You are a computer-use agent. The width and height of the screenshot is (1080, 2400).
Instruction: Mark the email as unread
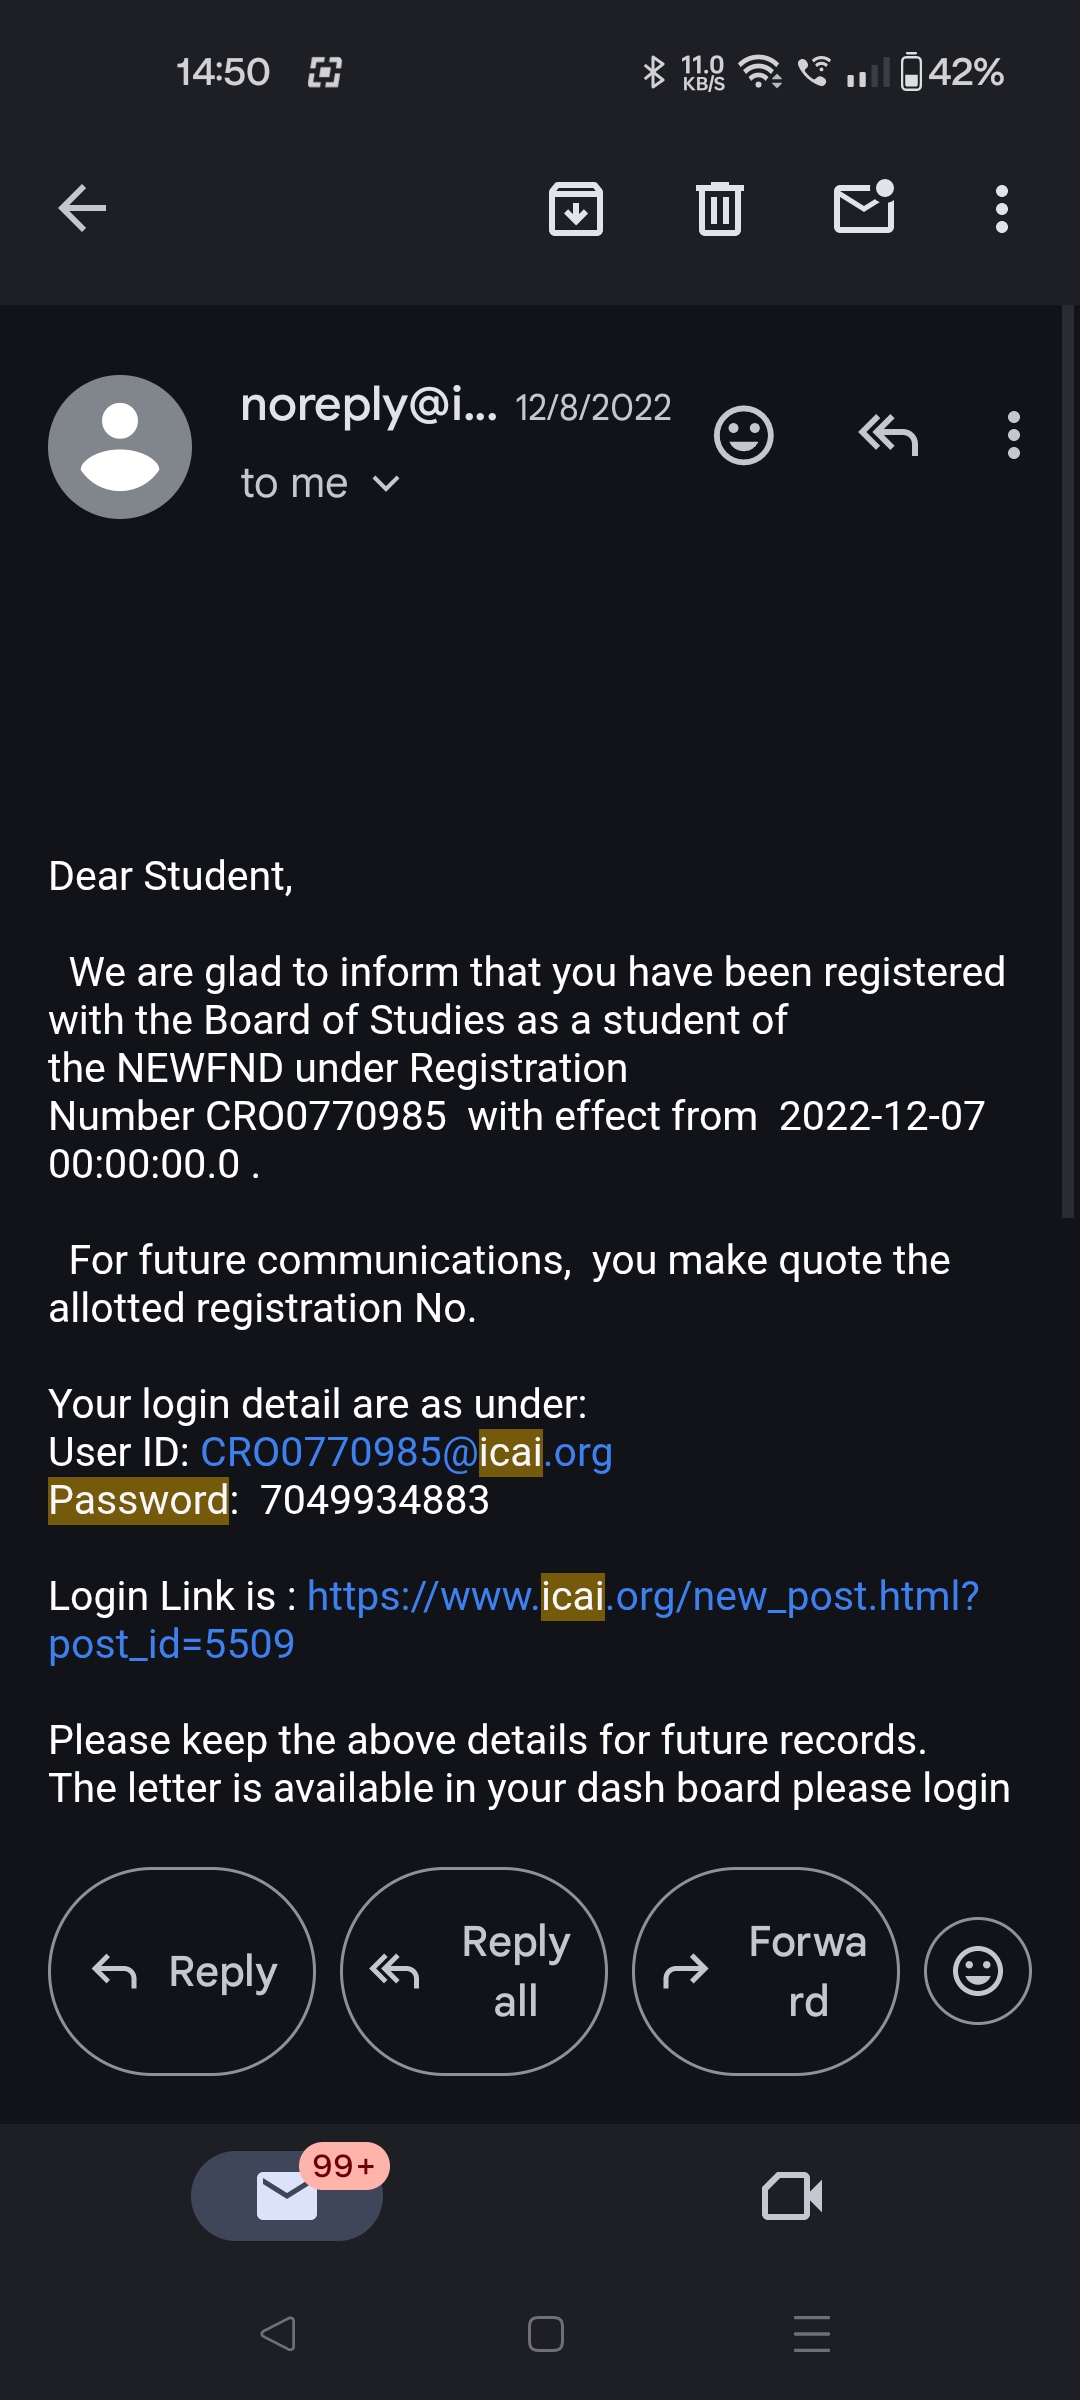tap(864, 207)
